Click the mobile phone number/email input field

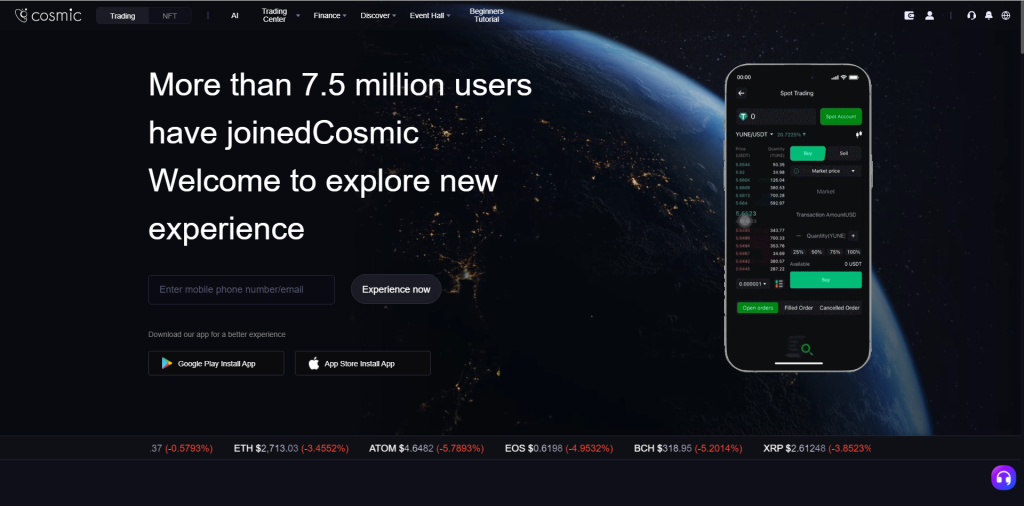[x=242, y=289]
